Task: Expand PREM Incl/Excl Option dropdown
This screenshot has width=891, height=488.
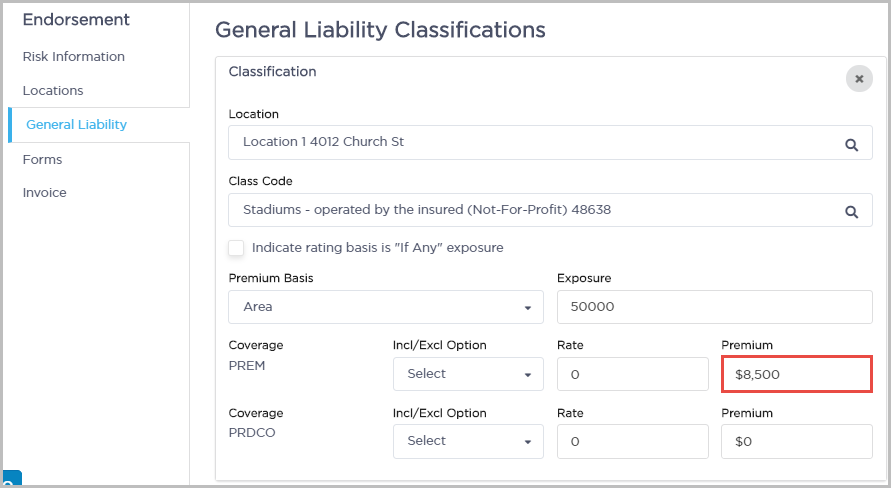Action: (x=468, y=374)
